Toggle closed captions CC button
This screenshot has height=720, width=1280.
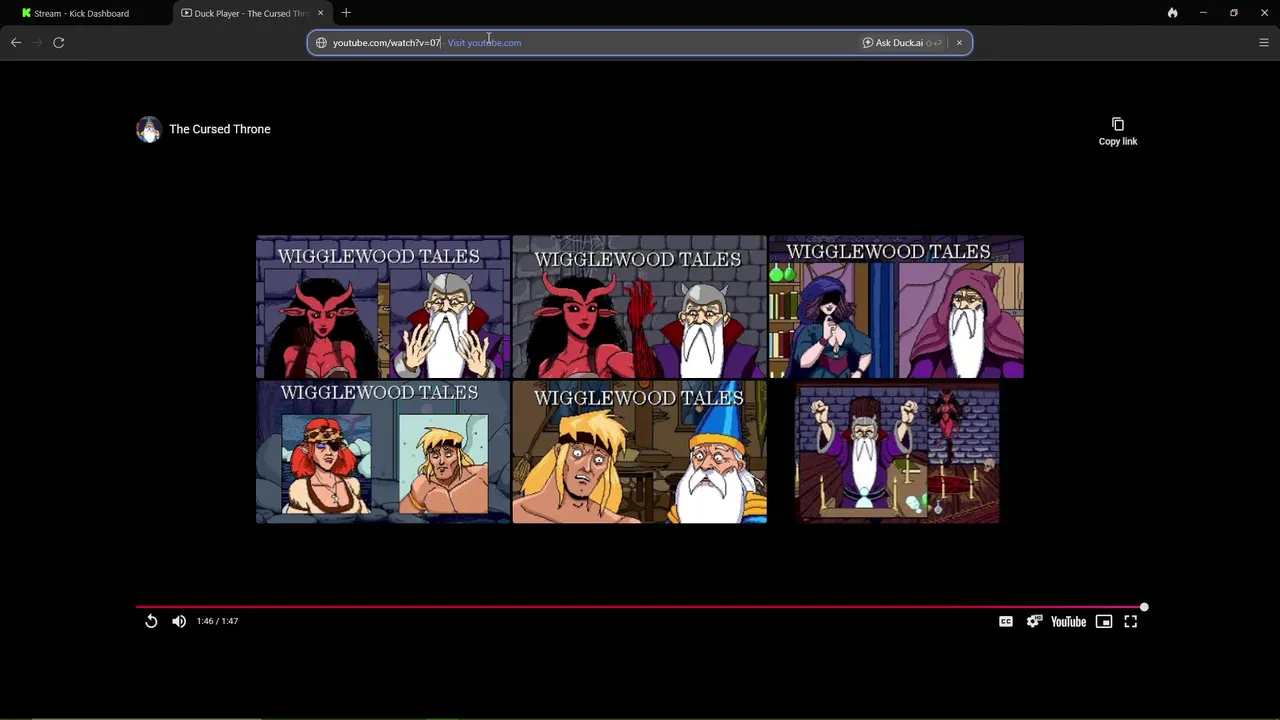1006,621
